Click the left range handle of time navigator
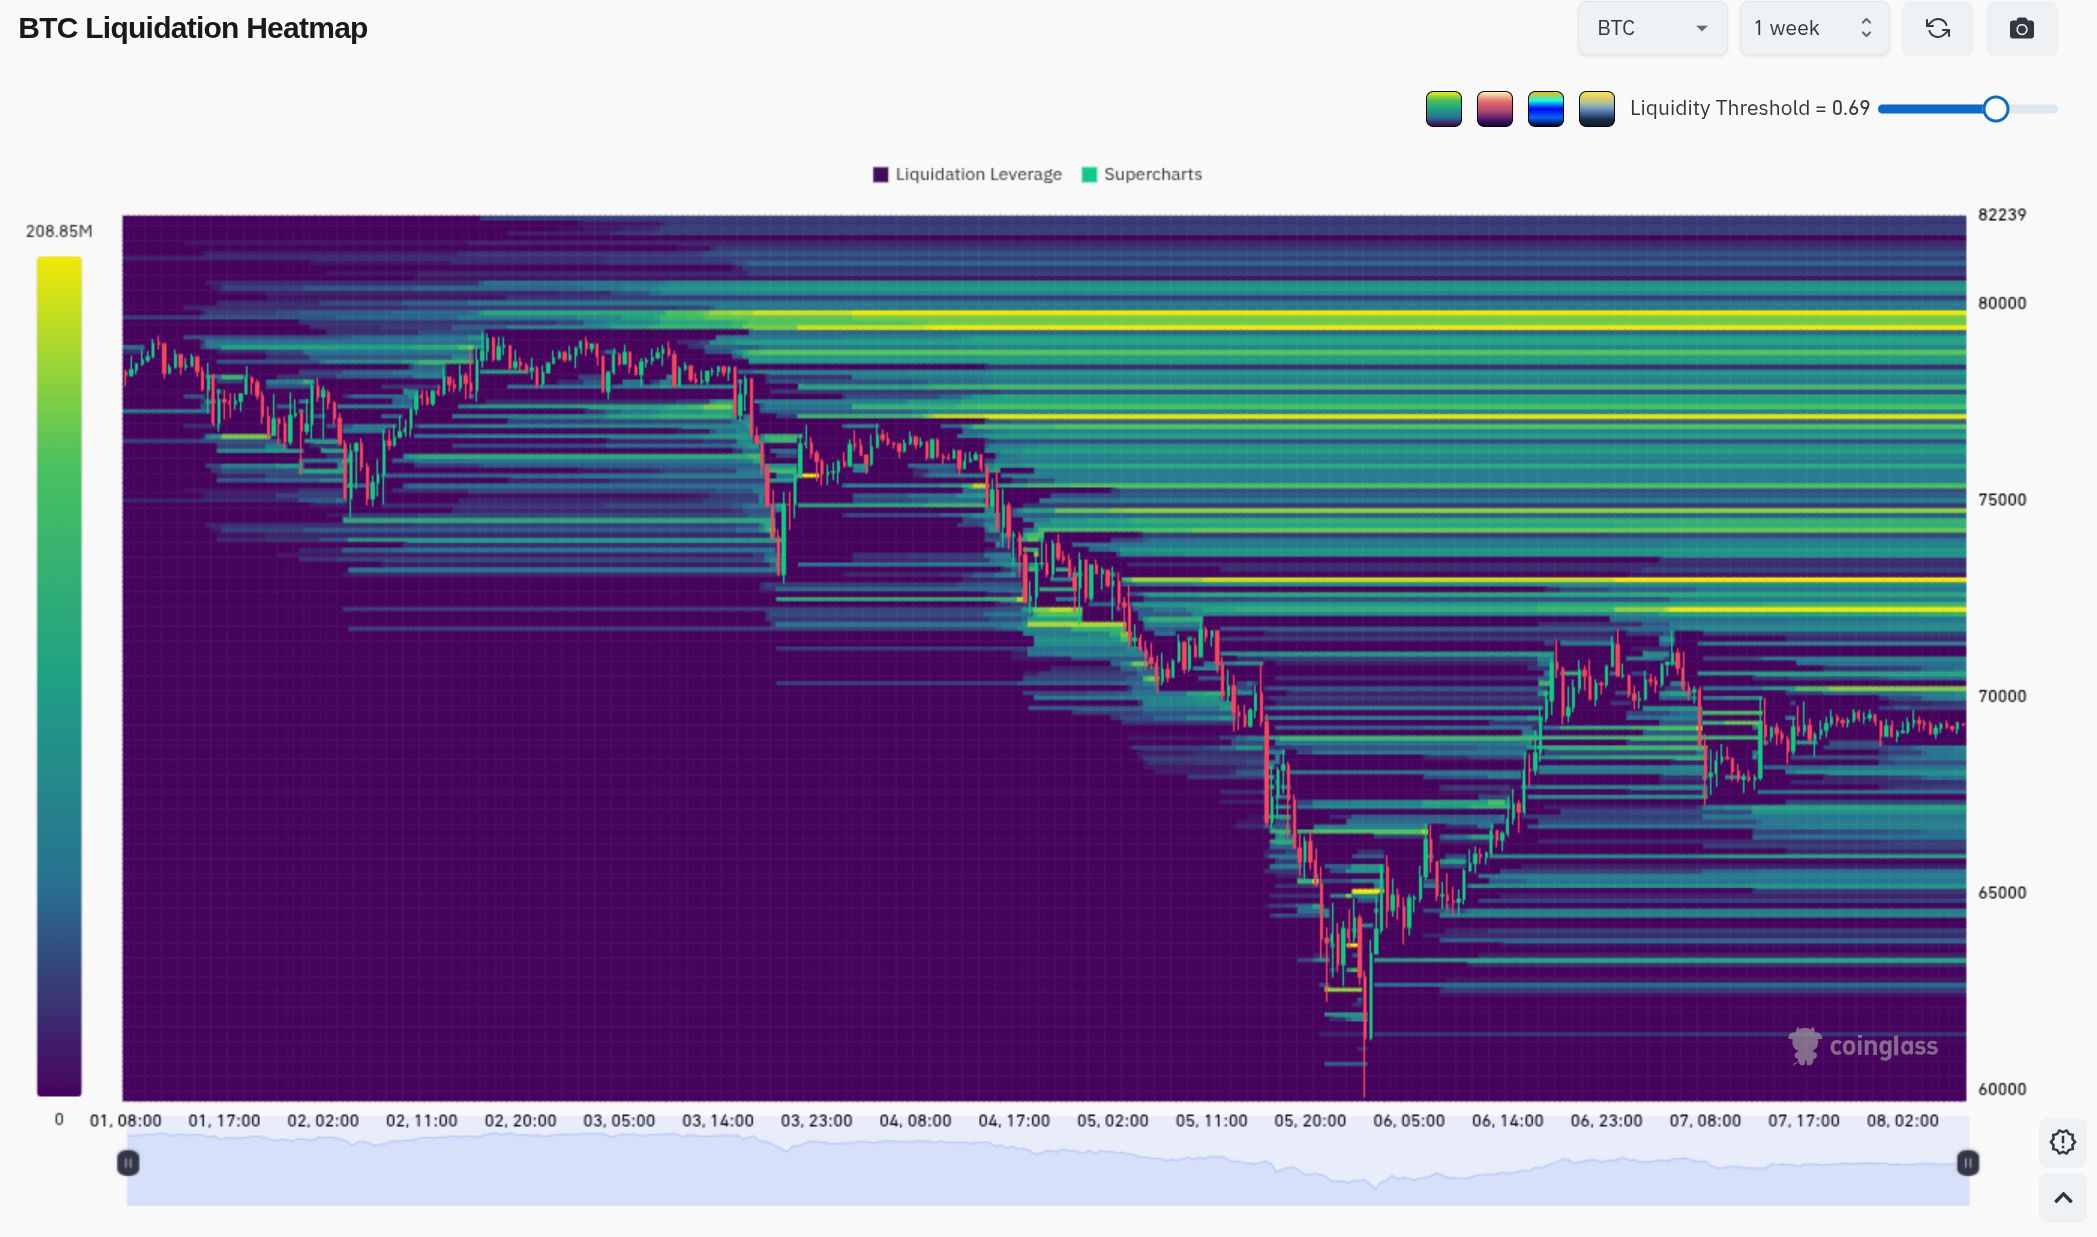Viewport: 2097px width, 1237px height. tap(128, 1163)
